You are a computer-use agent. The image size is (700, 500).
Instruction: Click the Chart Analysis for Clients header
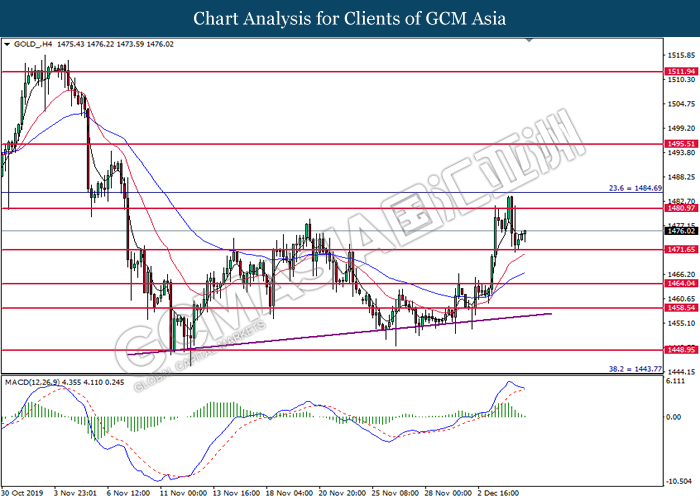[x=350, y=18]
